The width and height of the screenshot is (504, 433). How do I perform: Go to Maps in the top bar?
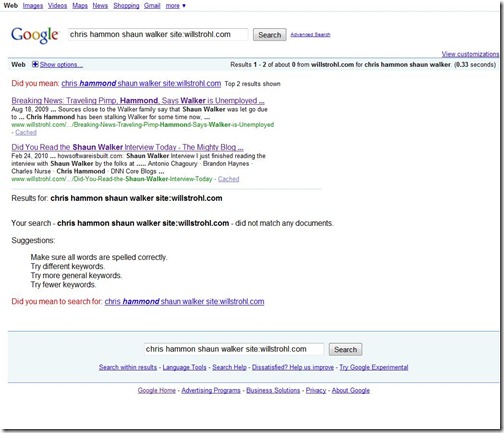80,6
